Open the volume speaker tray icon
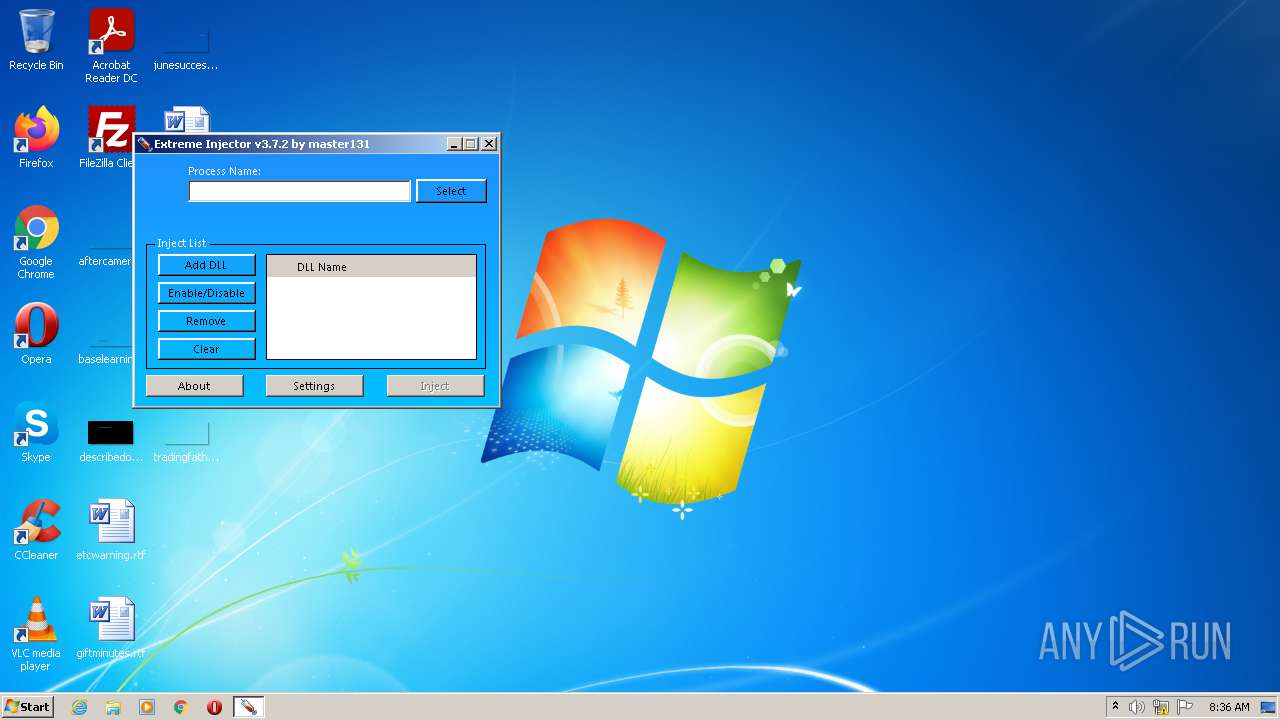 pos(1137,707)
